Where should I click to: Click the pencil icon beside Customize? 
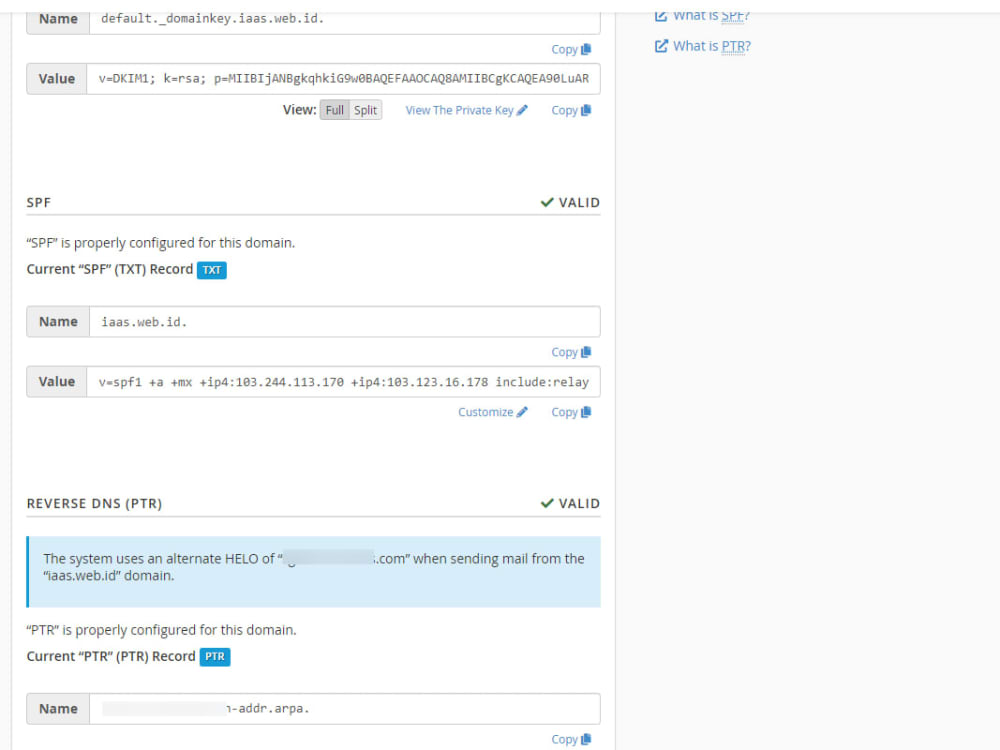tap(522, 412)
